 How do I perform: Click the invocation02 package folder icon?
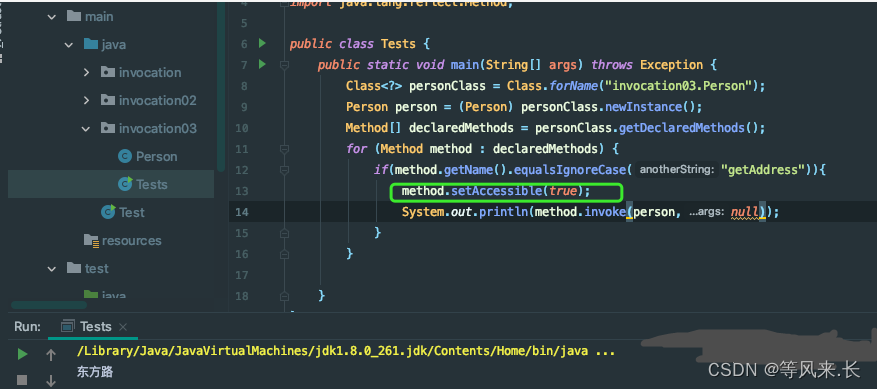(x=108, y=100)
